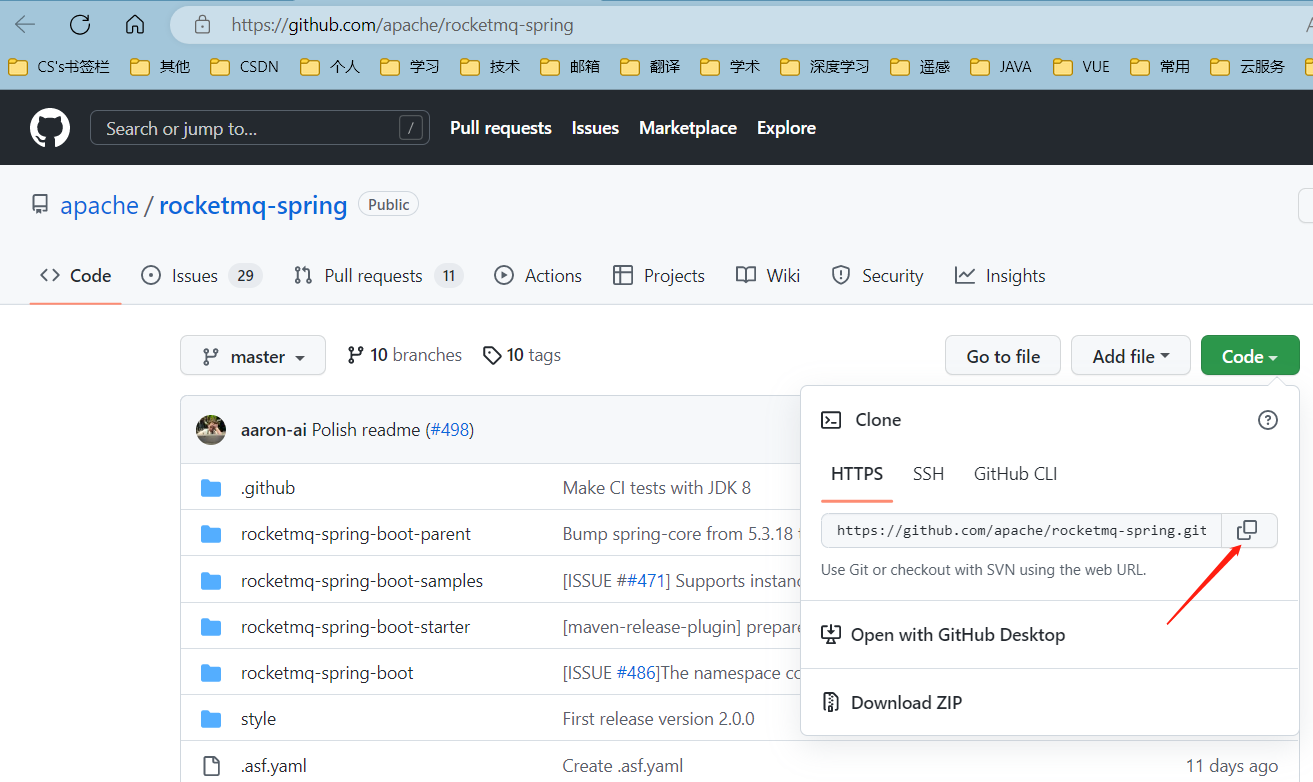1313x782 pixels.
Task: Open pull request #498 link
Action: (x=450, y=429)
